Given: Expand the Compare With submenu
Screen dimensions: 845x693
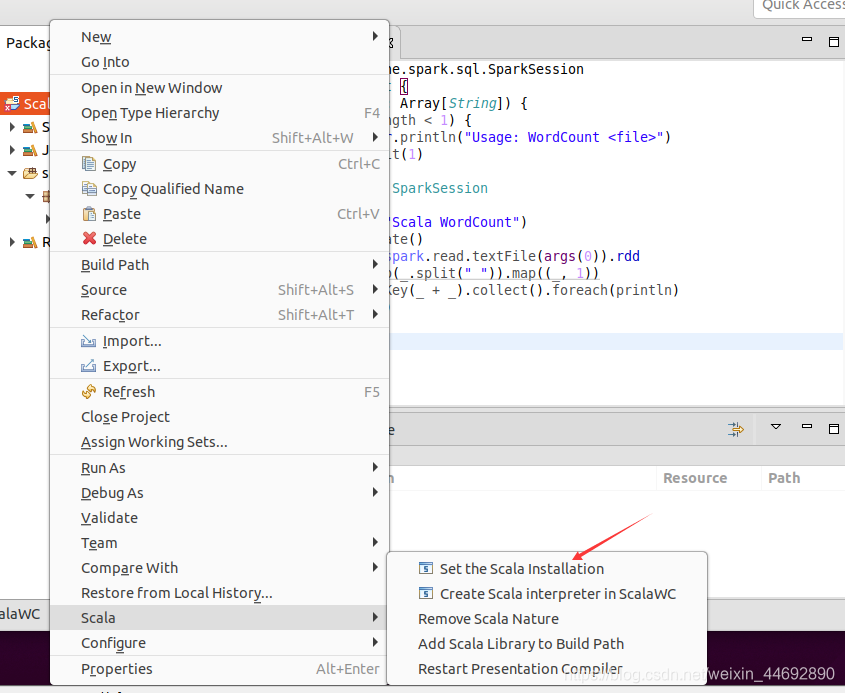Looking at the screenshot, I should pyautogui.click(x=375, y=567).
